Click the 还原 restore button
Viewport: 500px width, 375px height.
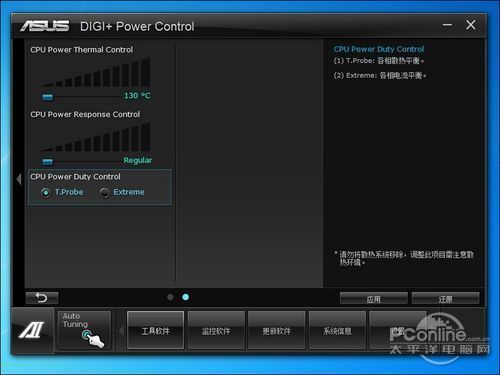445,299
